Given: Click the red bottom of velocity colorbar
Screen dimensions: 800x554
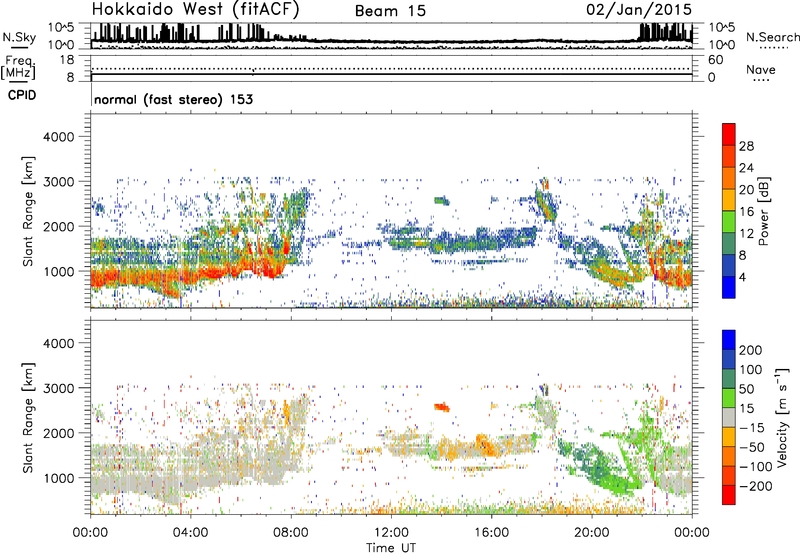Looking at the screenshot, I should pos(729,495).
